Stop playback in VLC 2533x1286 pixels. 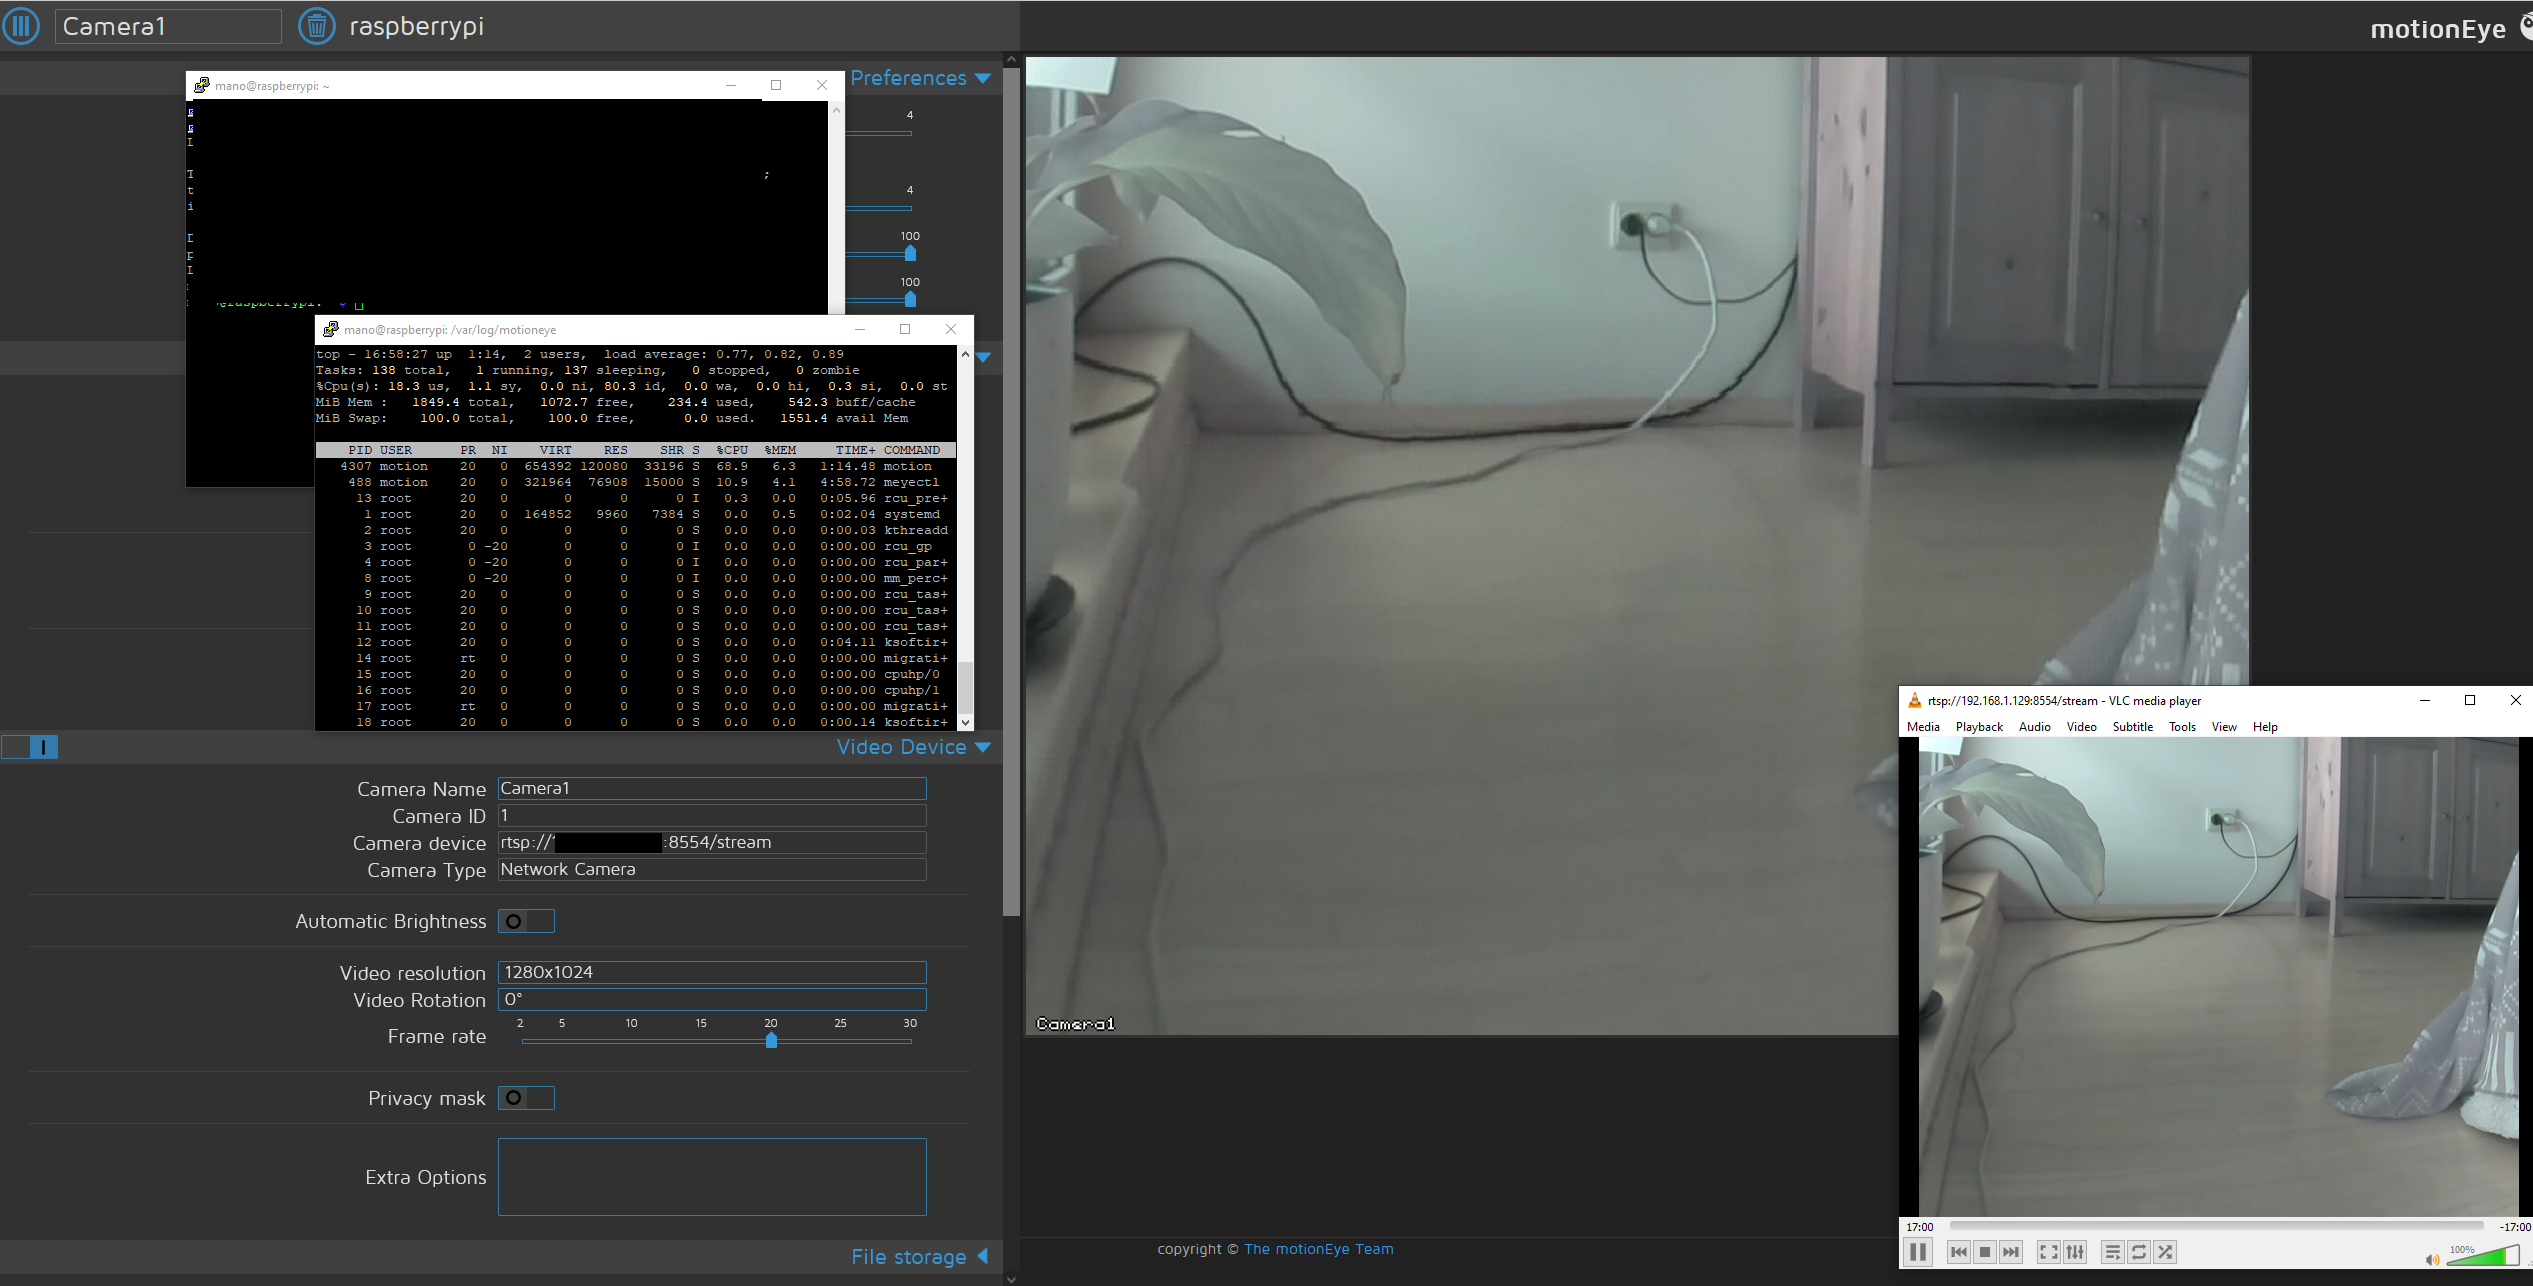click(x=1985, y=1251)
